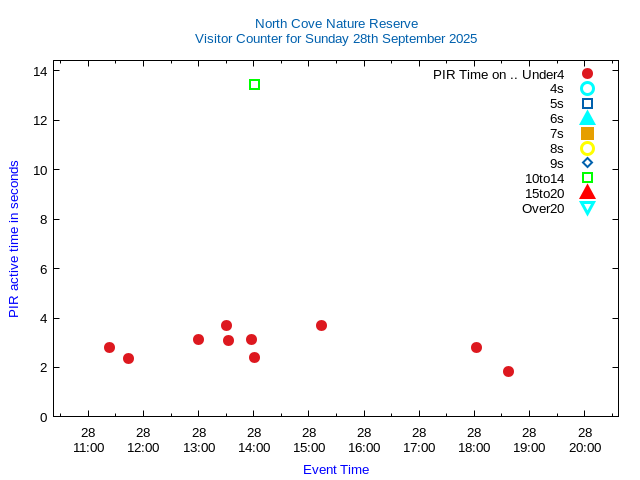
Task: Click the Visitor Counter date subtitle
Action: pyautogui.click(x=336, y=39)
